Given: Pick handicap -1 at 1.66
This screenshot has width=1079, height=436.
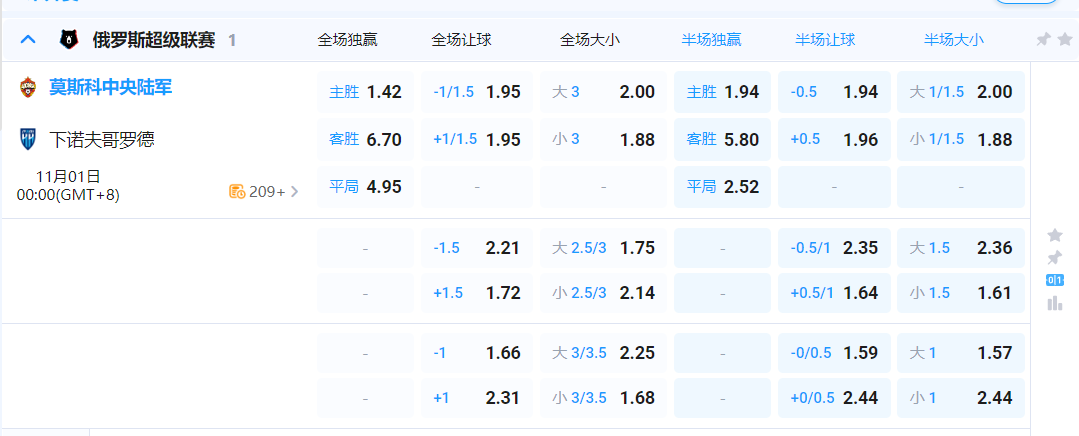Looking at the screenshot, I should pos(476,353).
